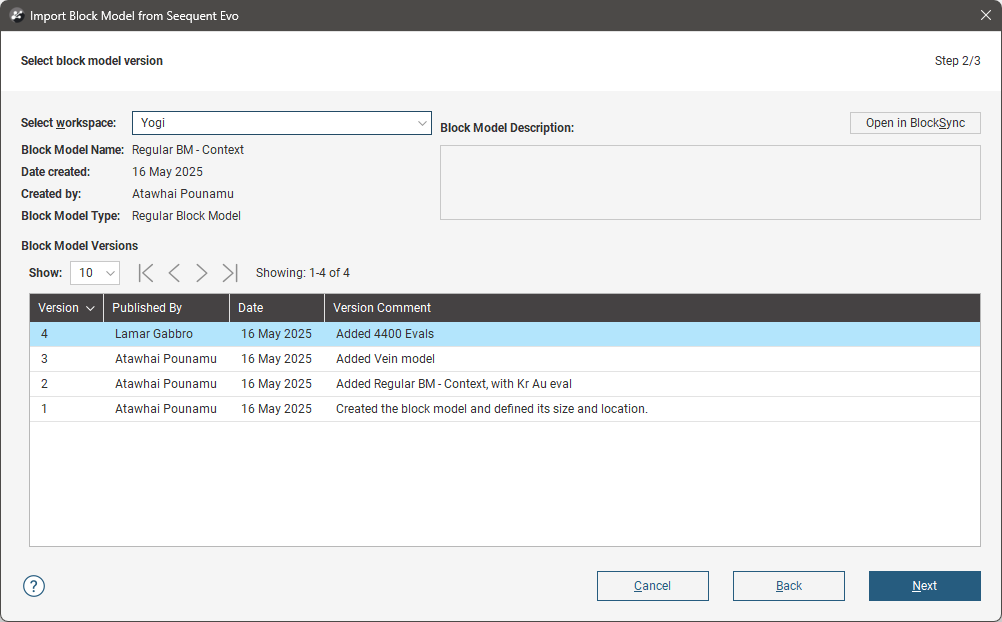Image resolution: width=1002 pixels, height=622 pixels.
Task: Click the Seequent app icon in title bar
Action: click(16, 16)
